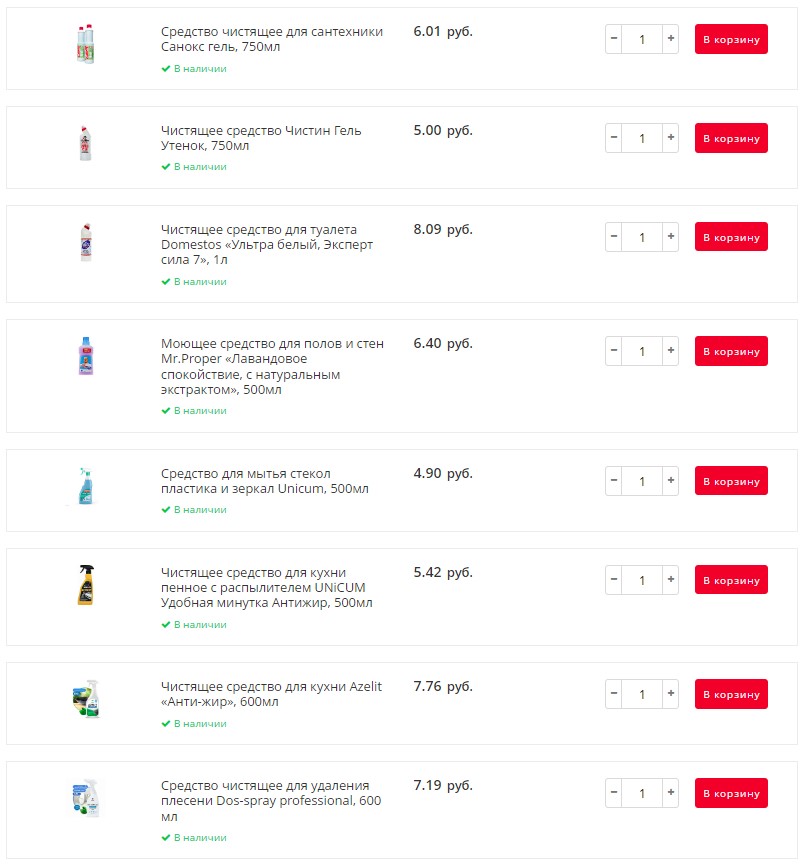
Task: Click minus stepper for Mr.Proper floor cleaner
Action: [x=614, y=351]
